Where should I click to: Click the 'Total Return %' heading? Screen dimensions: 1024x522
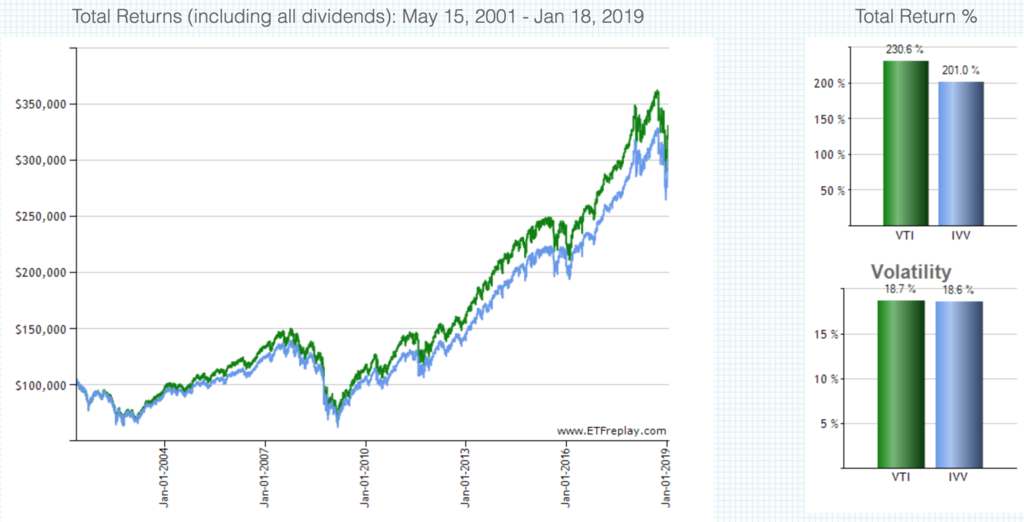pyautogui.click(x=916, y=16)
